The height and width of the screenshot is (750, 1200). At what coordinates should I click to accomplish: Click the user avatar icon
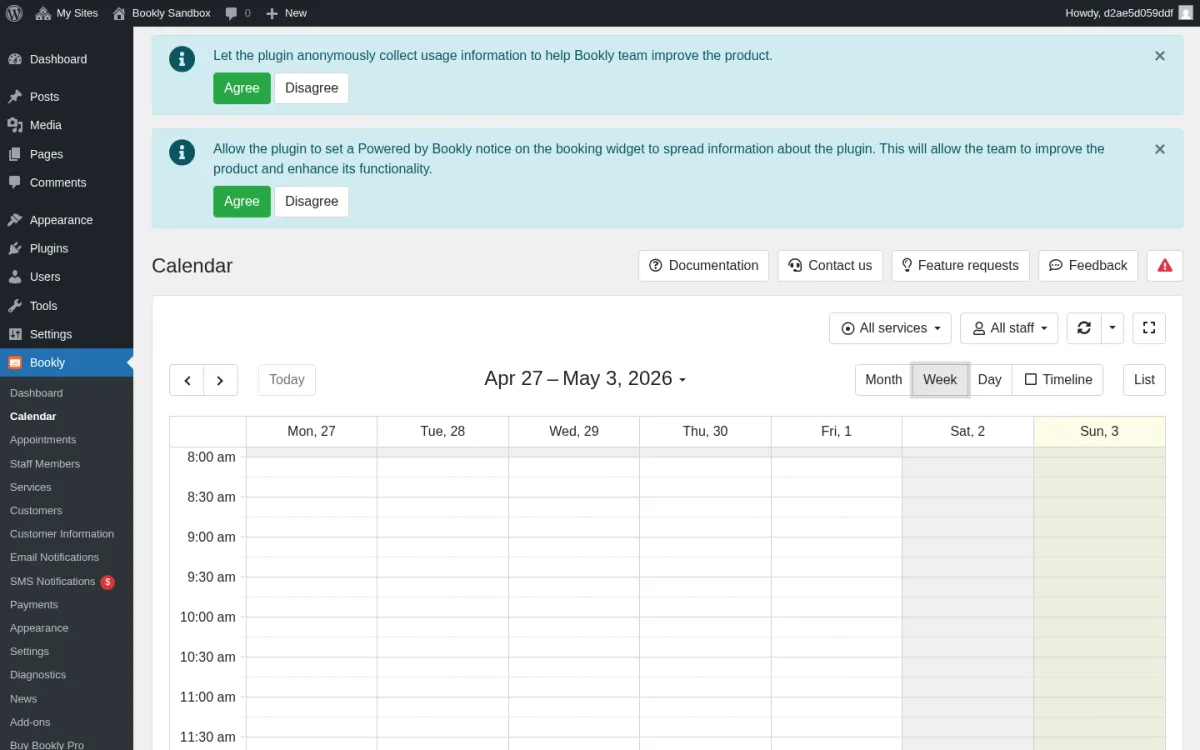[x=1185, y=13]
